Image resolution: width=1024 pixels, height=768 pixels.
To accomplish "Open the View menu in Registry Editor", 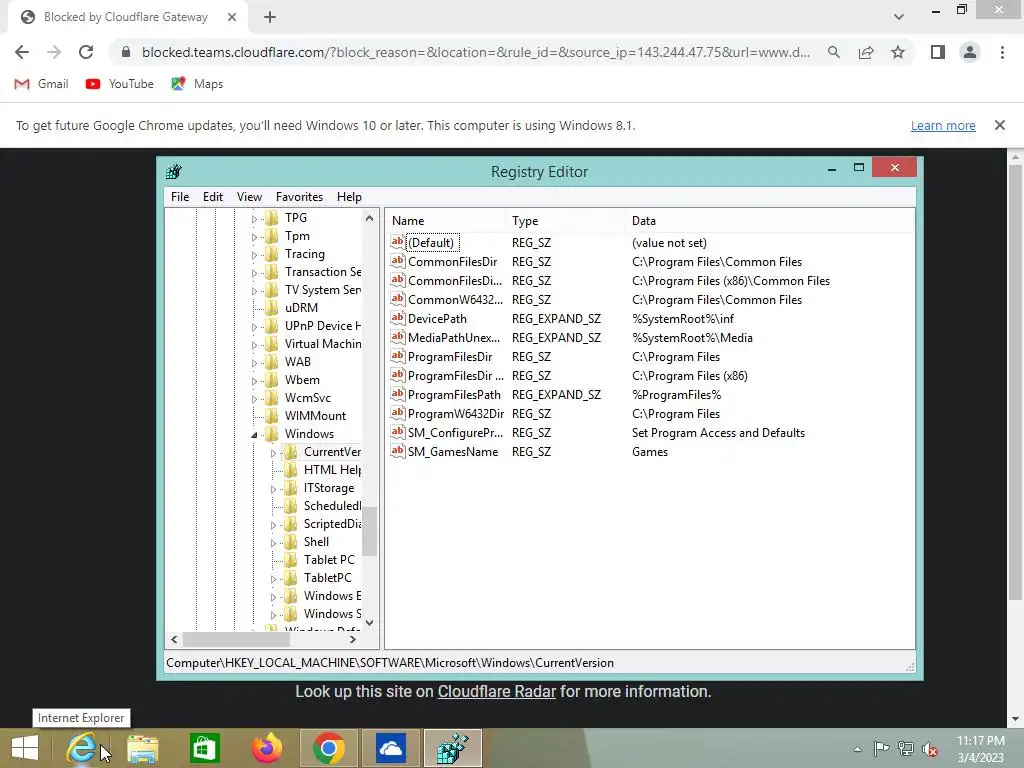I will pos(249,197).
